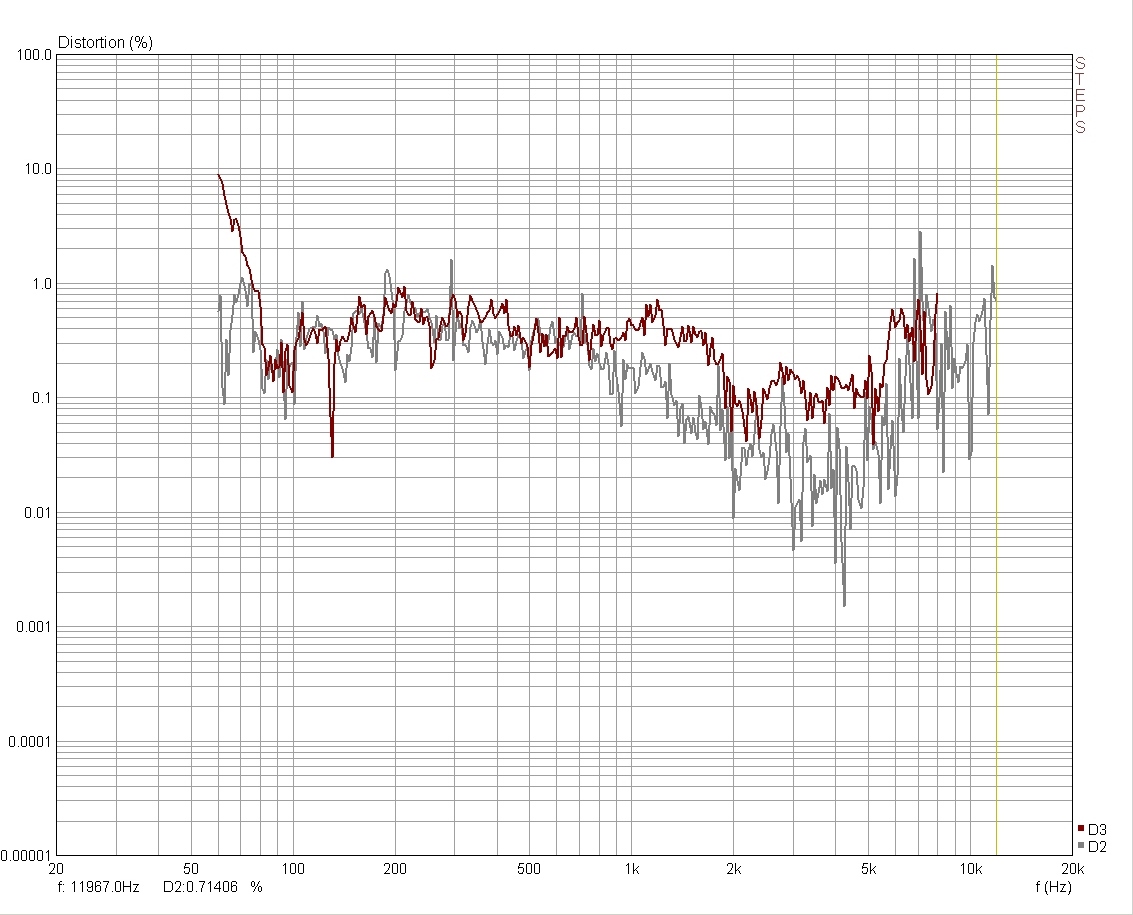This screenshot has height=915, width=1133.
Task: Click the 100.0 label on the Y-axis
Action: coord(35,54)
